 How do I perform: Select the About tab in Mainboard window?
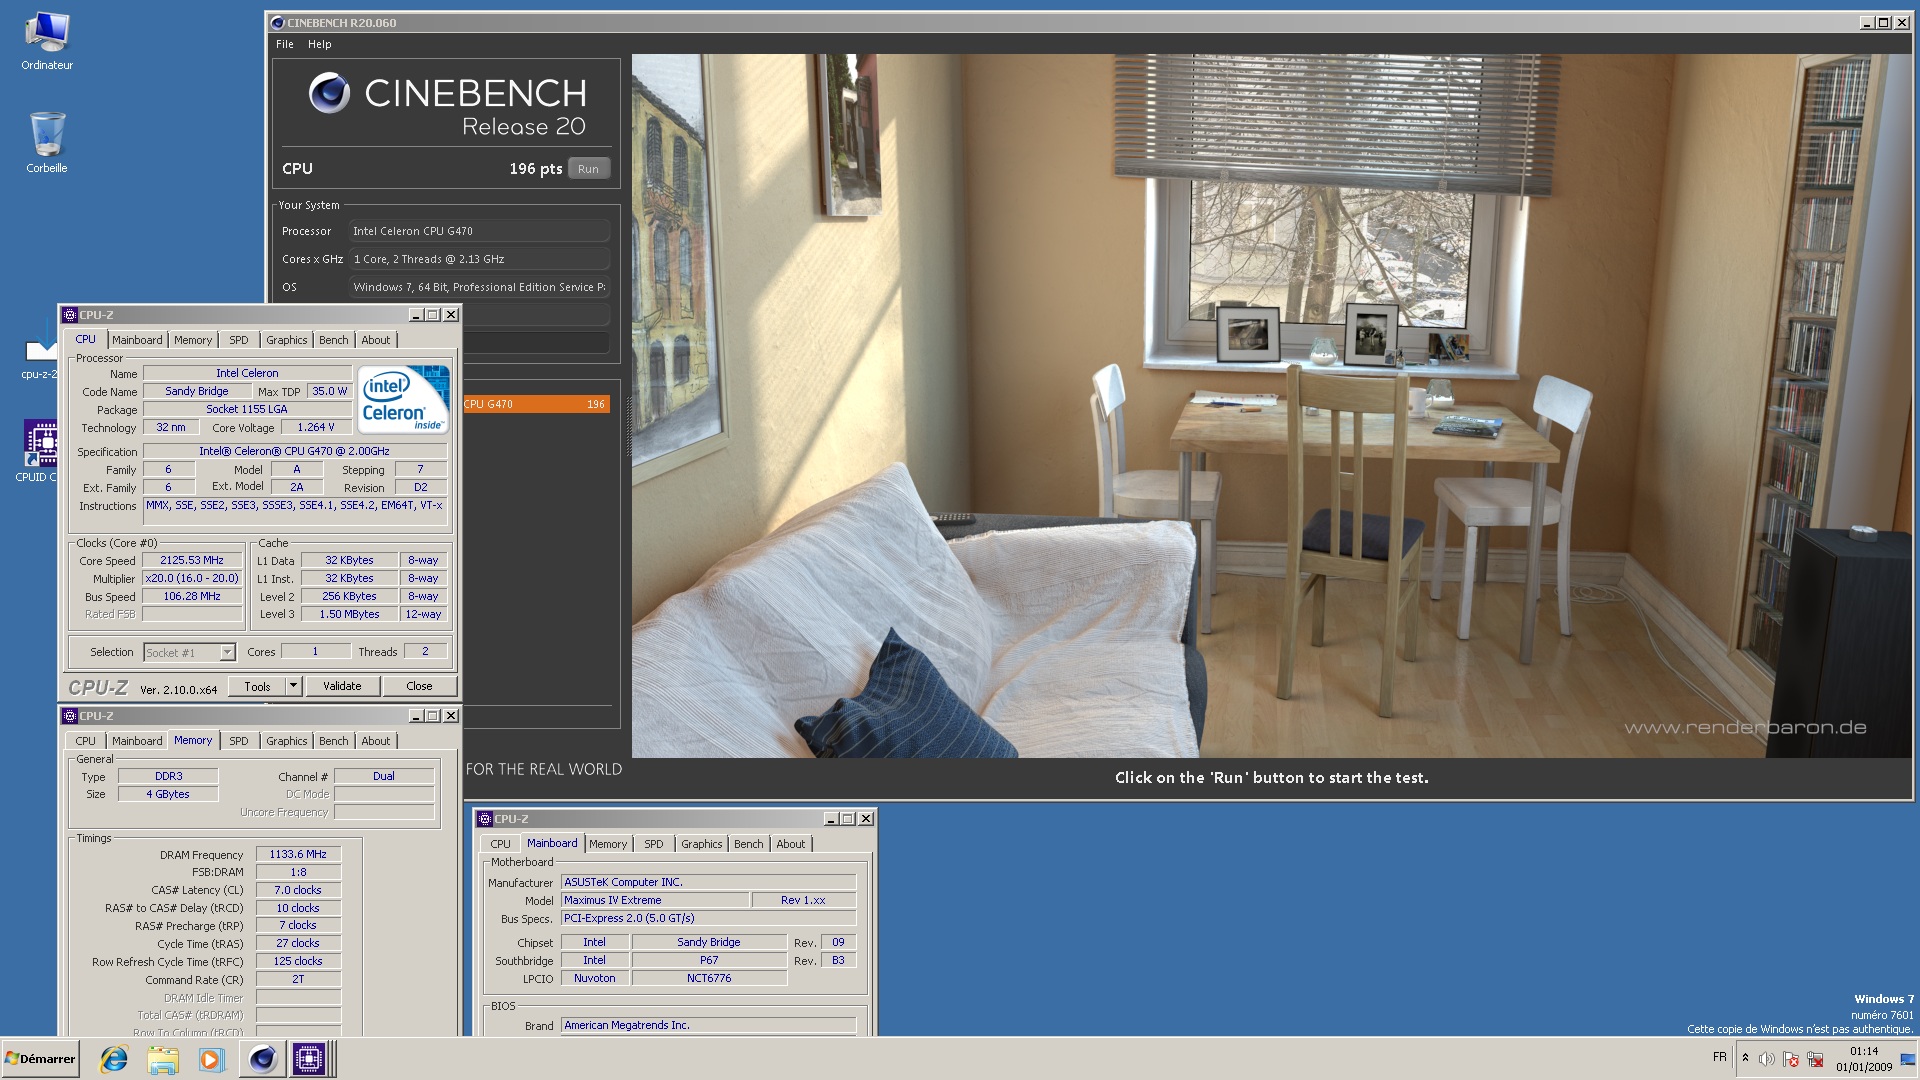(x=790, y=844)
